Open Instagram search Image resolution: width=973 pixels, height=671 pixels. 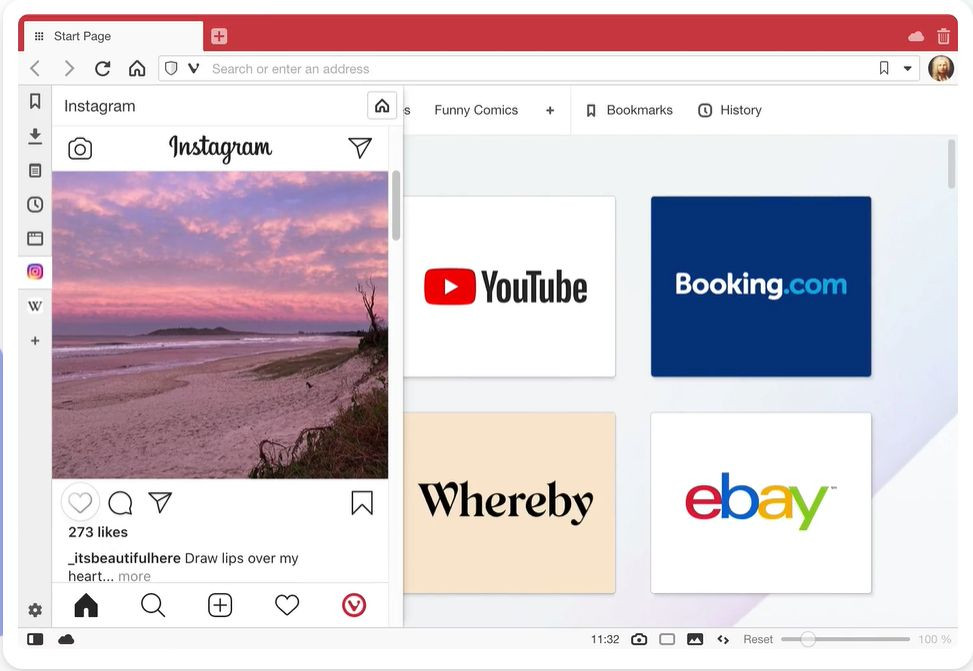153,605
